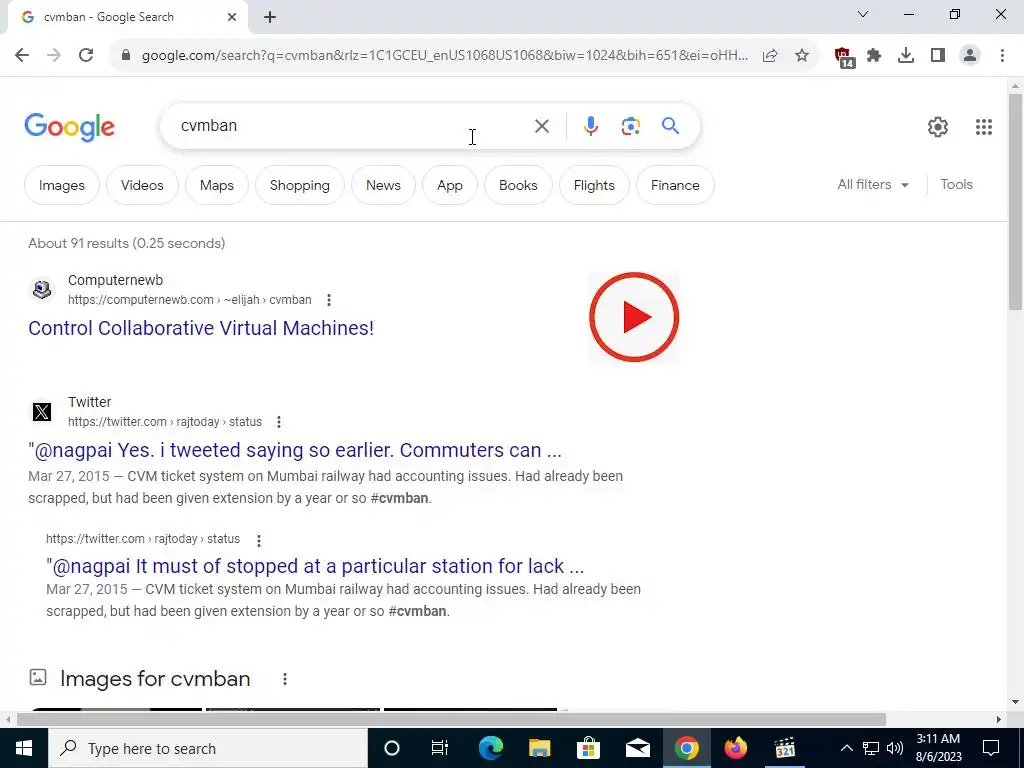Open more options for second Twitter result

[x=259, y=540]
